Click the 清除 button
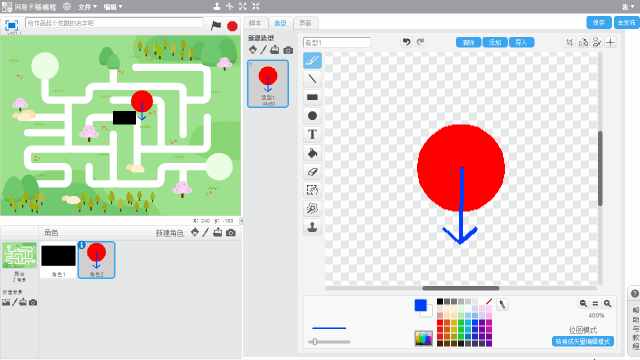The image size is (640, 360). tap(468, 42)
